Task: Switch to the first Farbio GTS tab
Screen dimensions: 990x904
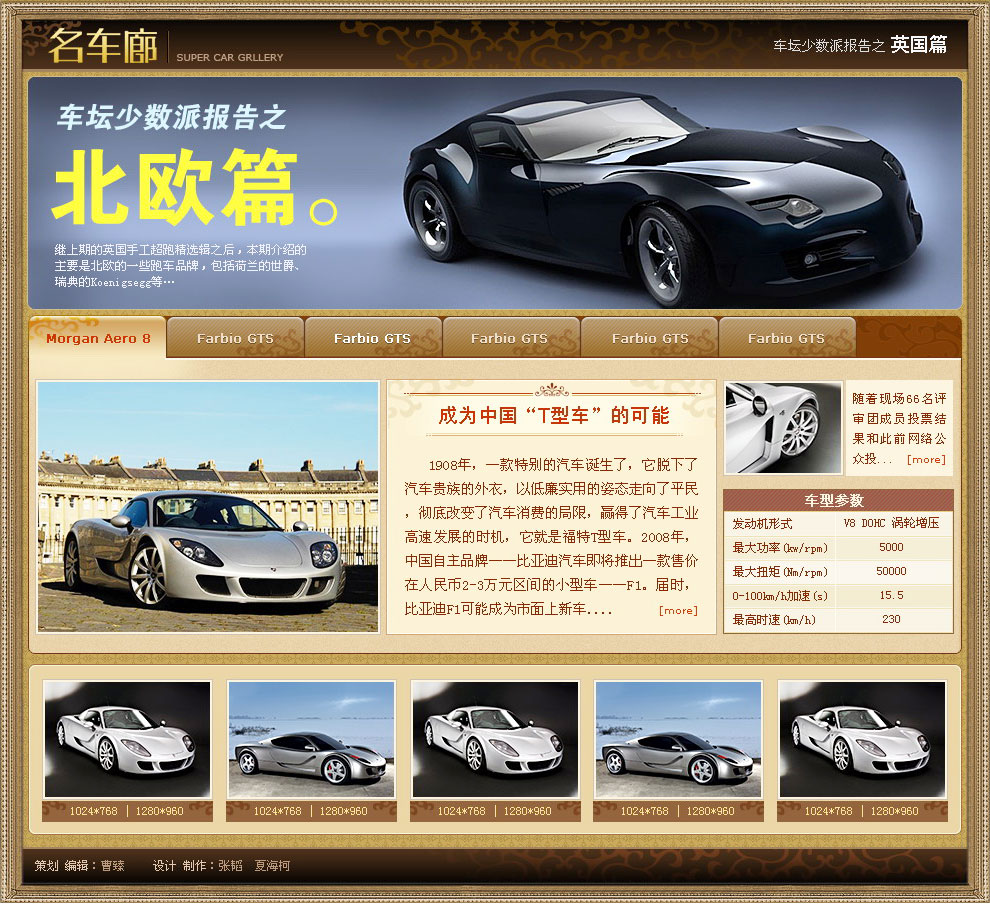Action: 235,338
